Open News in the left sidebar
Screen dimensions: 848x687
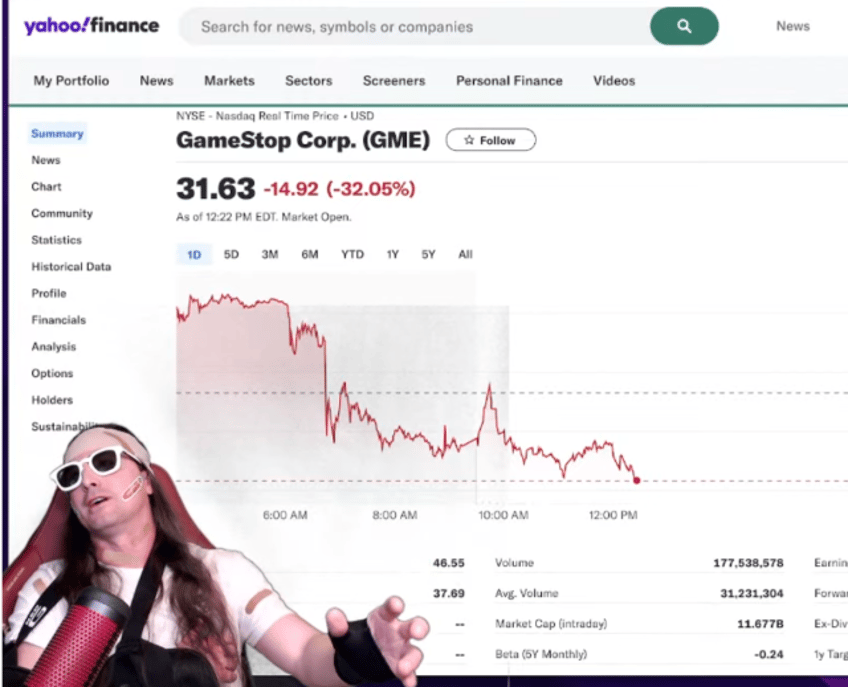click(x=46, y=160)
